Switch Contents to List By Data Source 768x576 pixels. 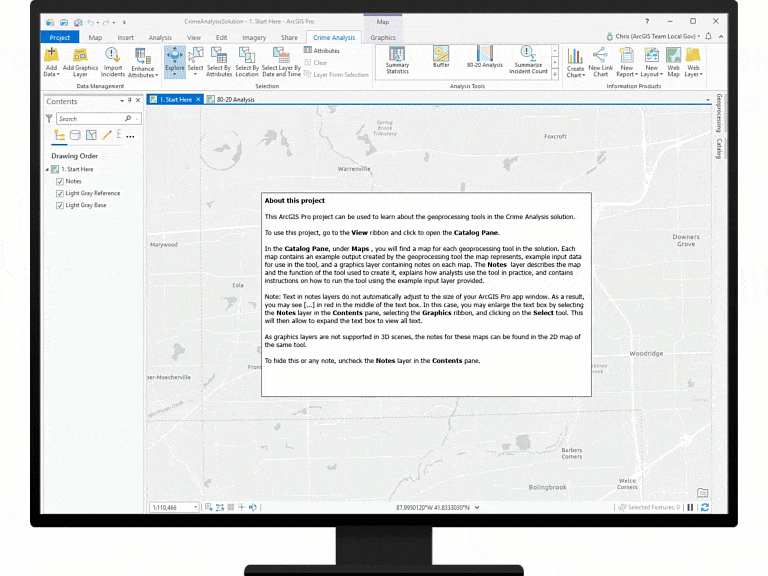(x=75, y=135)
